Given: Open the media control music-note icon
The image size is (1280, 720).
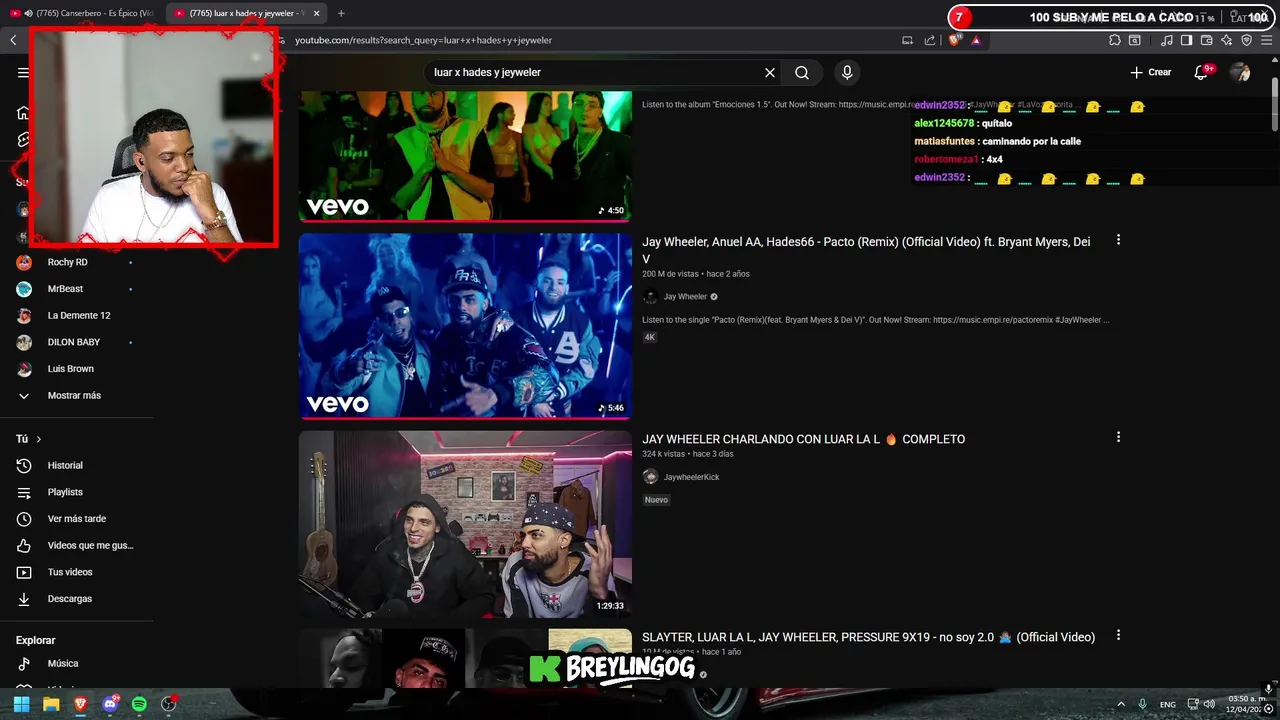Looking at the screenshot, I should [x=1167, y=40].
